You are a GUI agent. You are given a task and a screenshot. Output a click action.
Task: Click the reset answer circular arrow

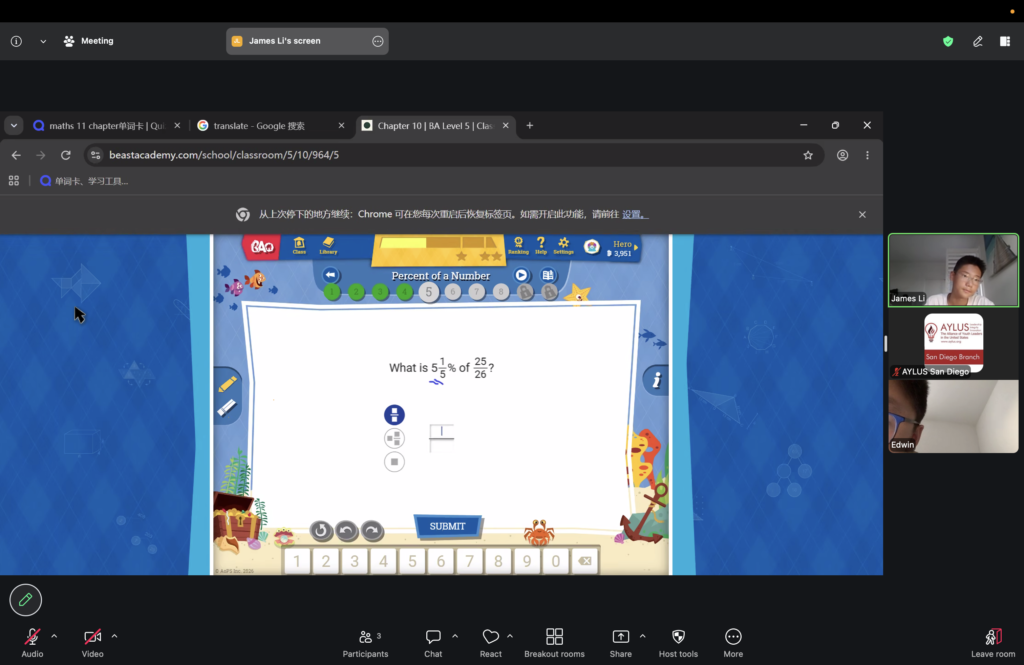321,530
